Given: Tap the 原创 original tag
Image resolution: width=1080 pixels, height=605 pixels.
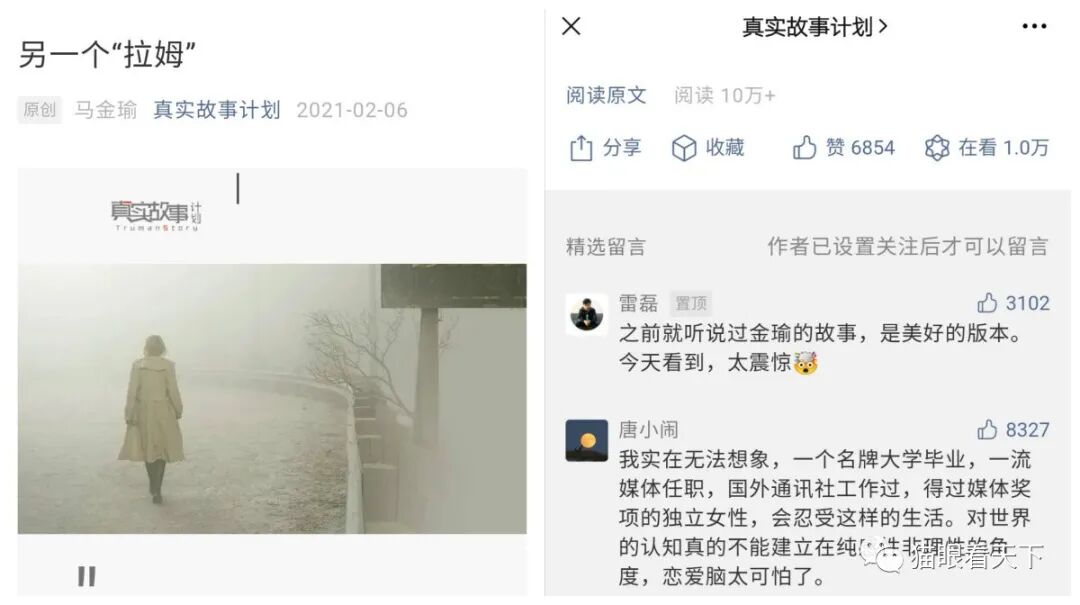Looking at the screenshot, I should [x=39, y=110].
